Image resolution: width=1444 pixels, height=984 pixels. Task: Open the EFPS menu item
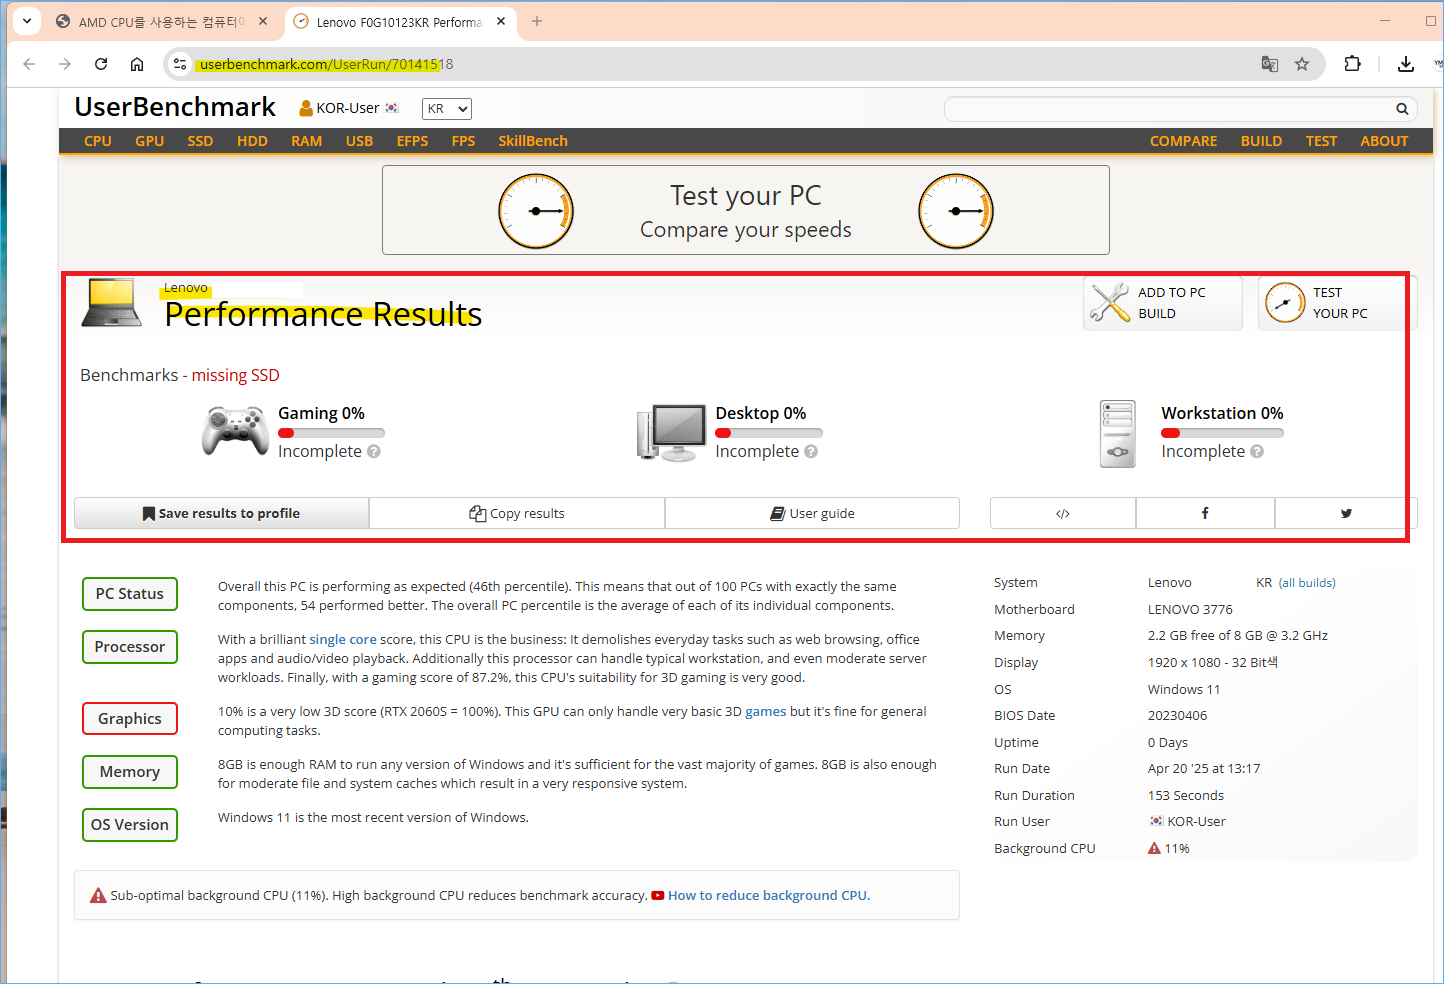pyautogui.click(x=412, y=141)
